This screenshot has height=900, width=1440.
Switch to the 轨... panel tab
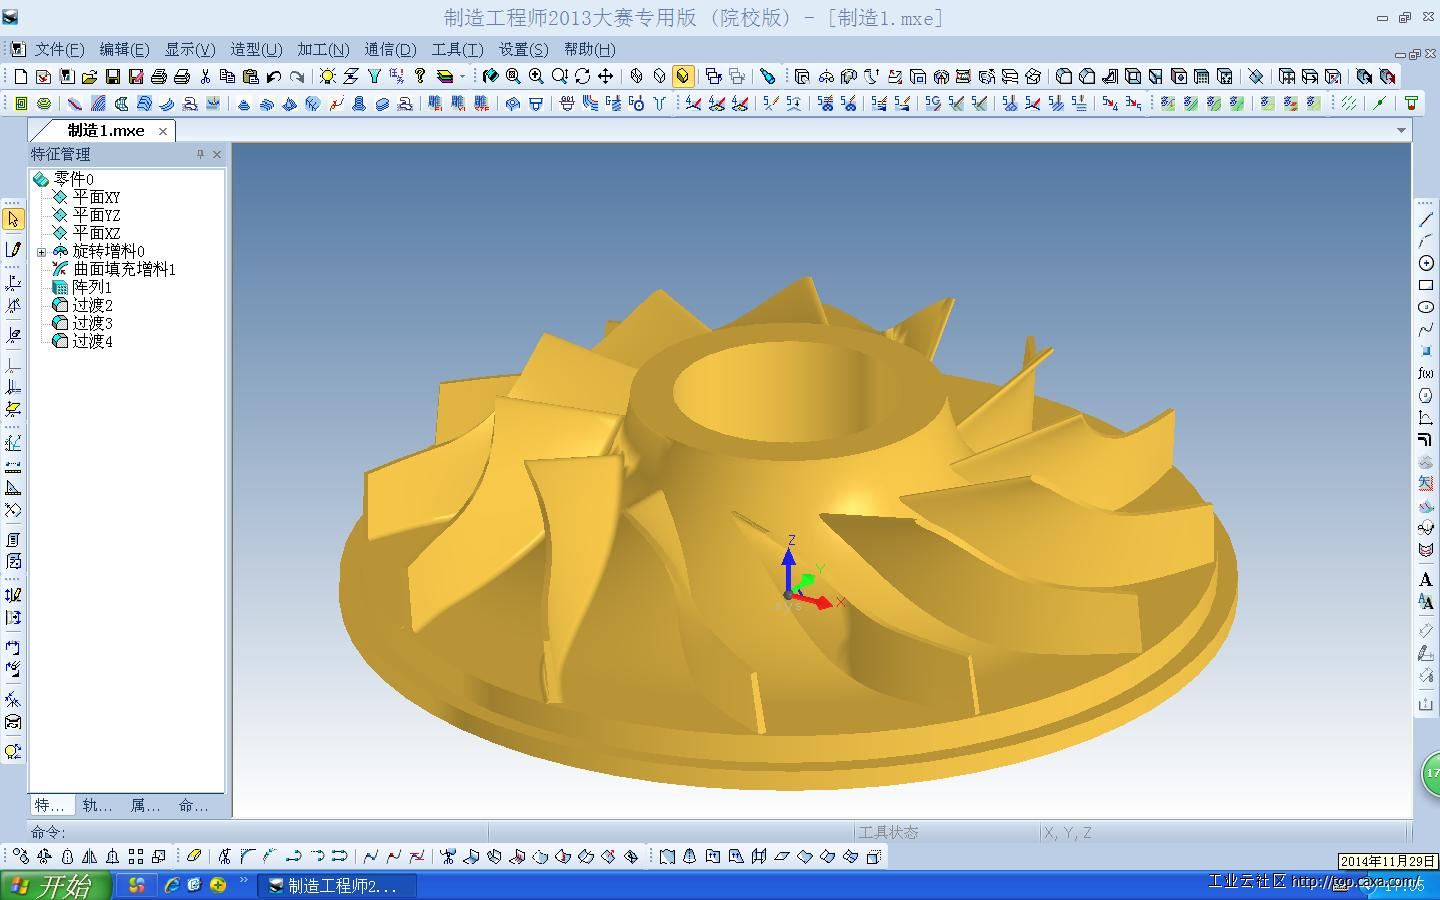tap(97, 805)
